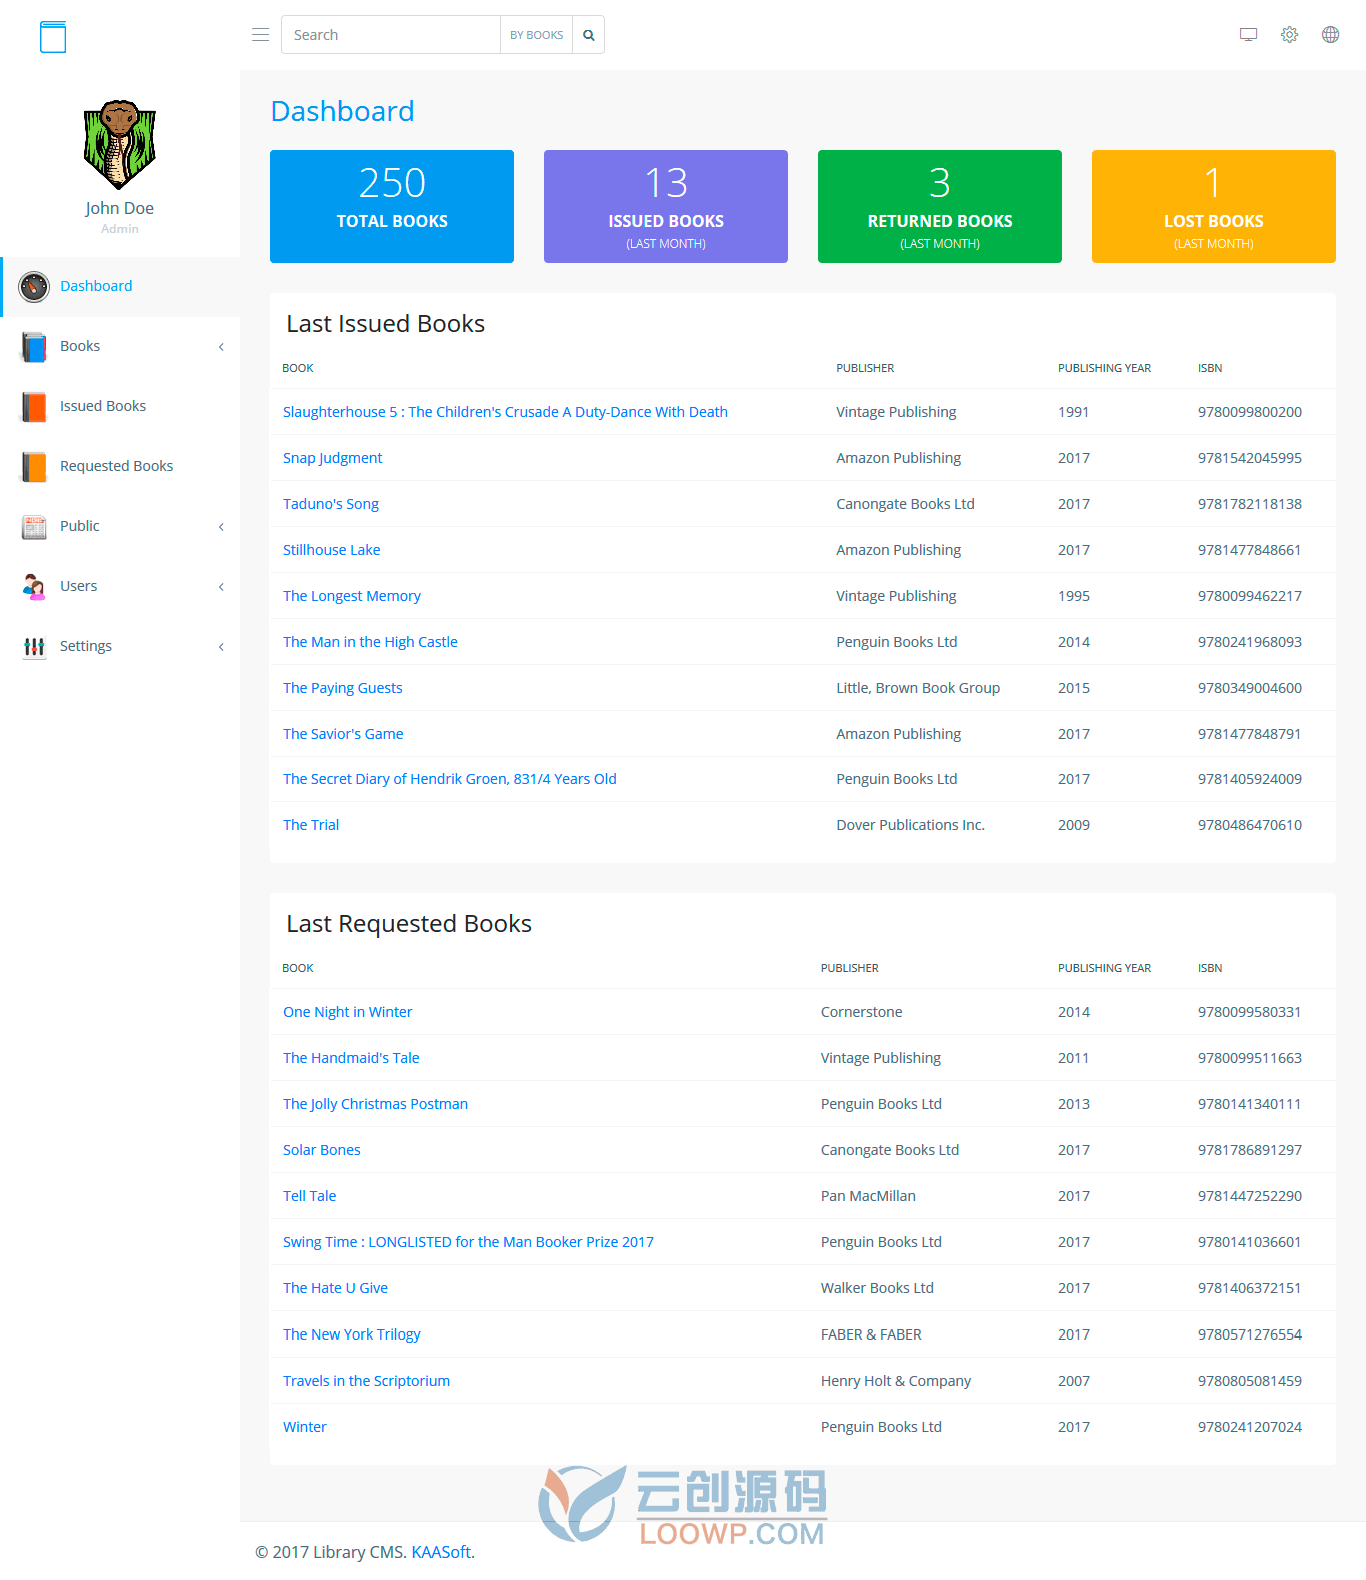
Task: Open The Longest Memory book link
Action: point(352,596)
